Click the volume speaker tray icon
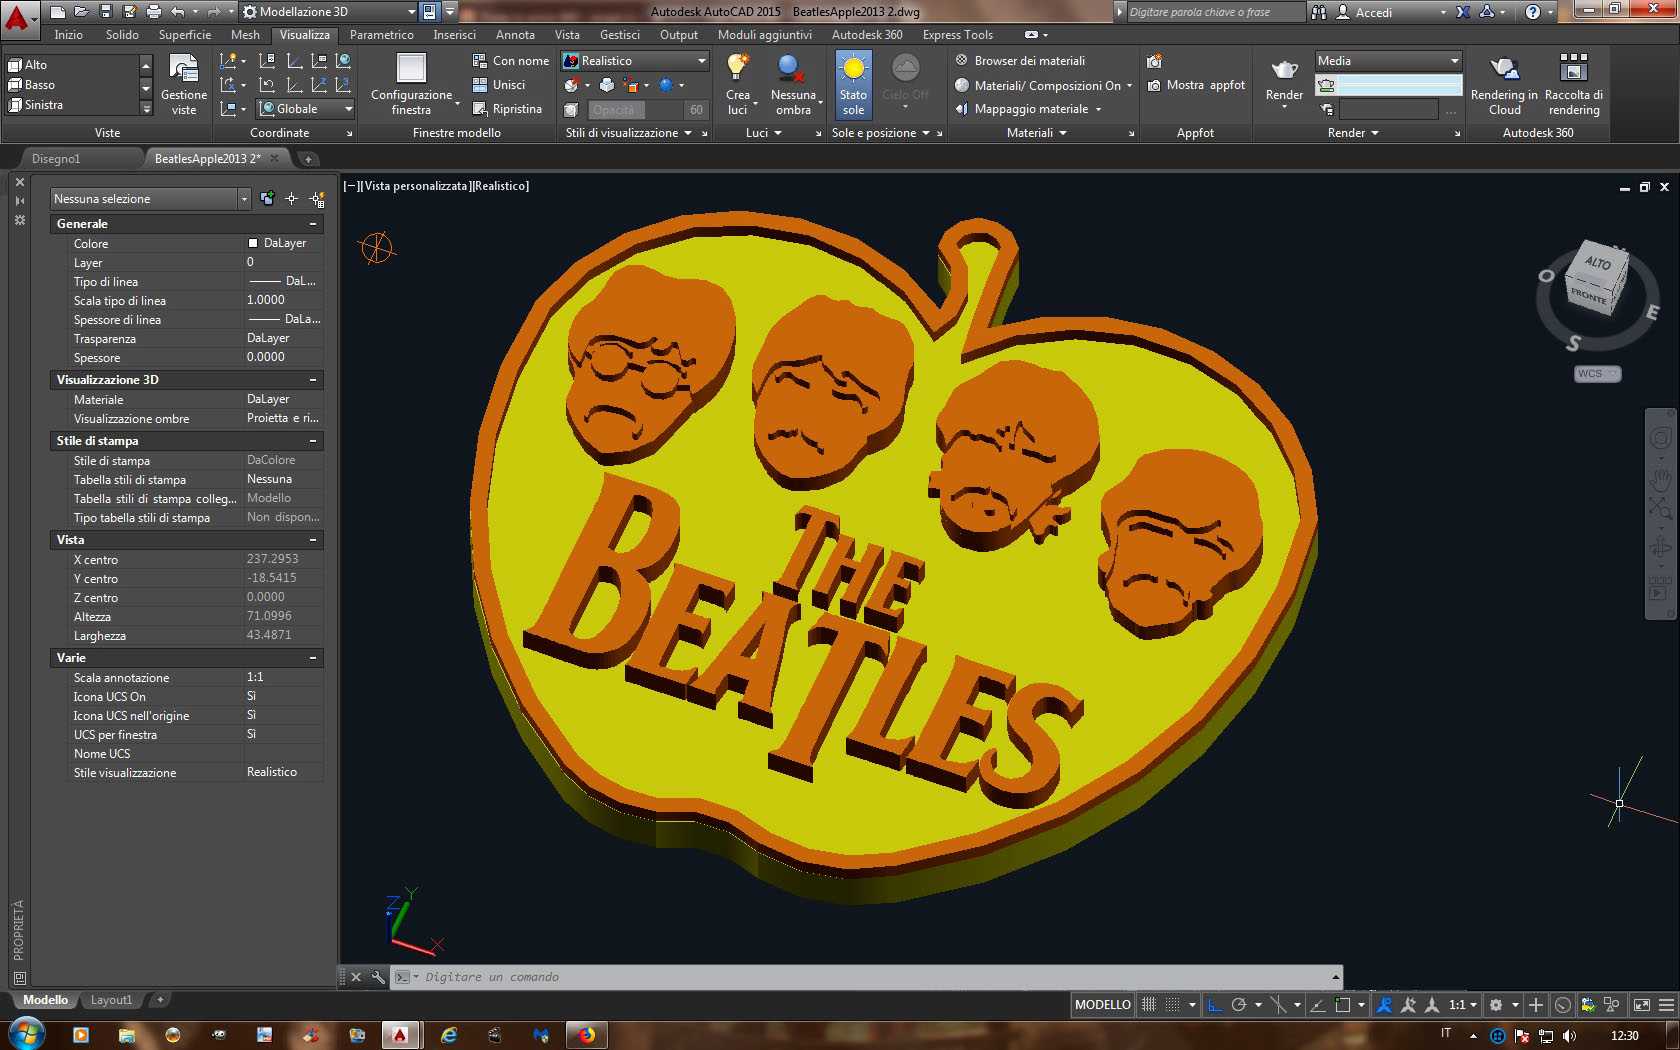This screenshot has width=1680, height=1050. [x=1569, y=1035]
